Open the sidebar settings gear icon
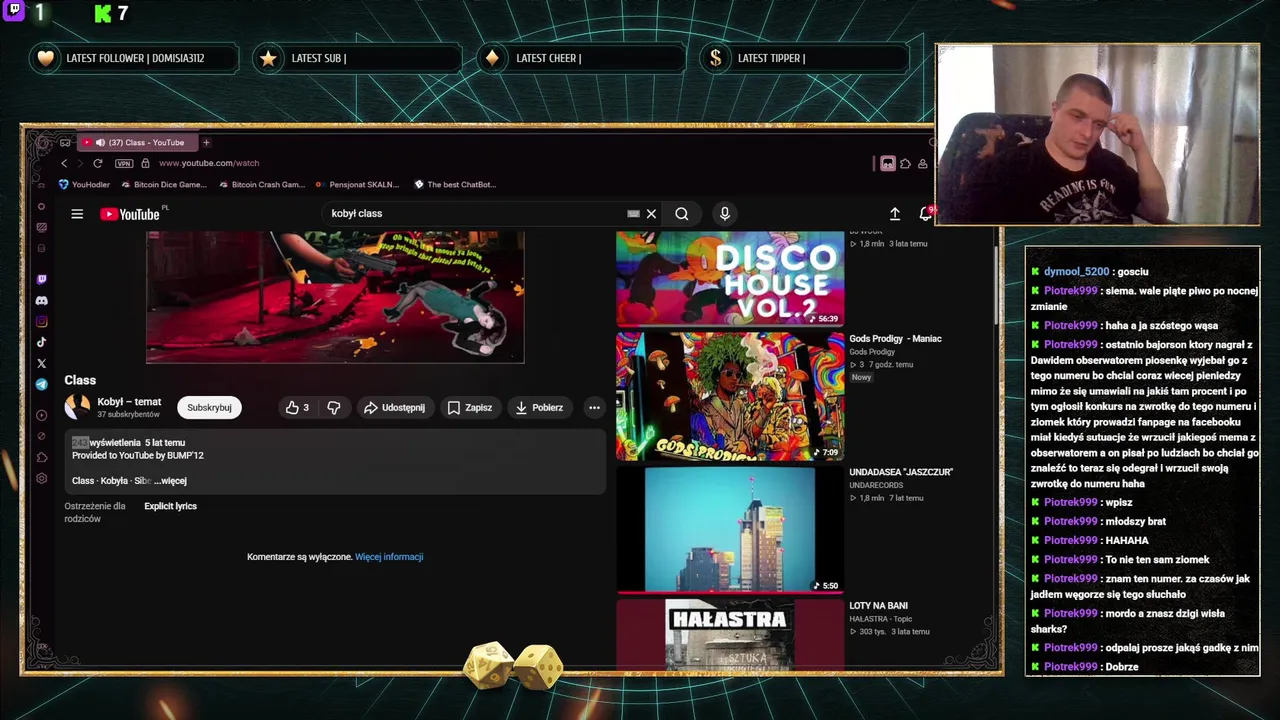The image size is (1280, 720). tap(41, 478)
